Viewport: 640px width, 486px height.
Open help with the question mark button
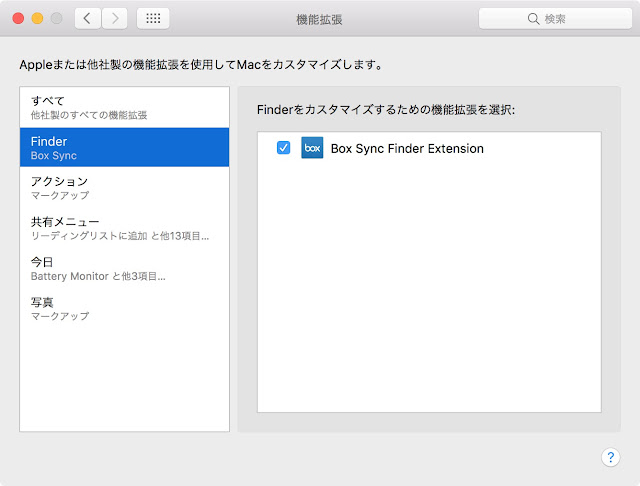[611, 457]
